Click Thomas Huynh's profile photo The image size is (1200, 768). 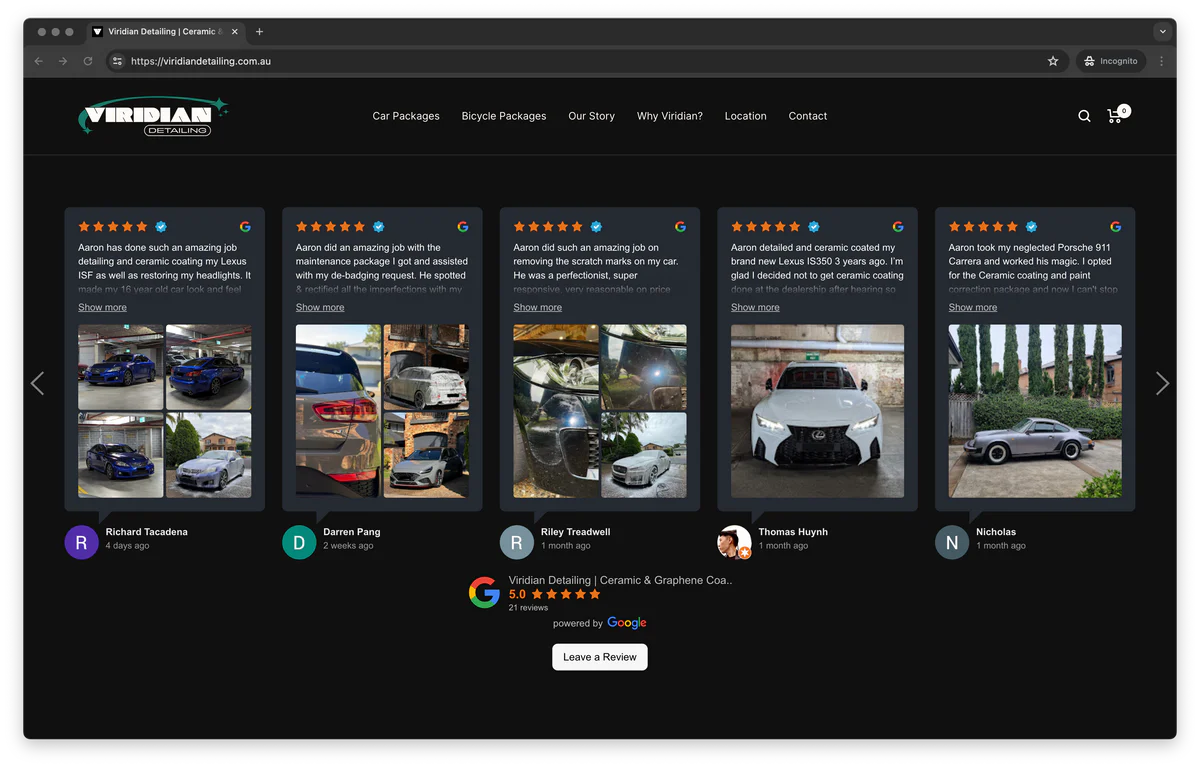(734, 543)
